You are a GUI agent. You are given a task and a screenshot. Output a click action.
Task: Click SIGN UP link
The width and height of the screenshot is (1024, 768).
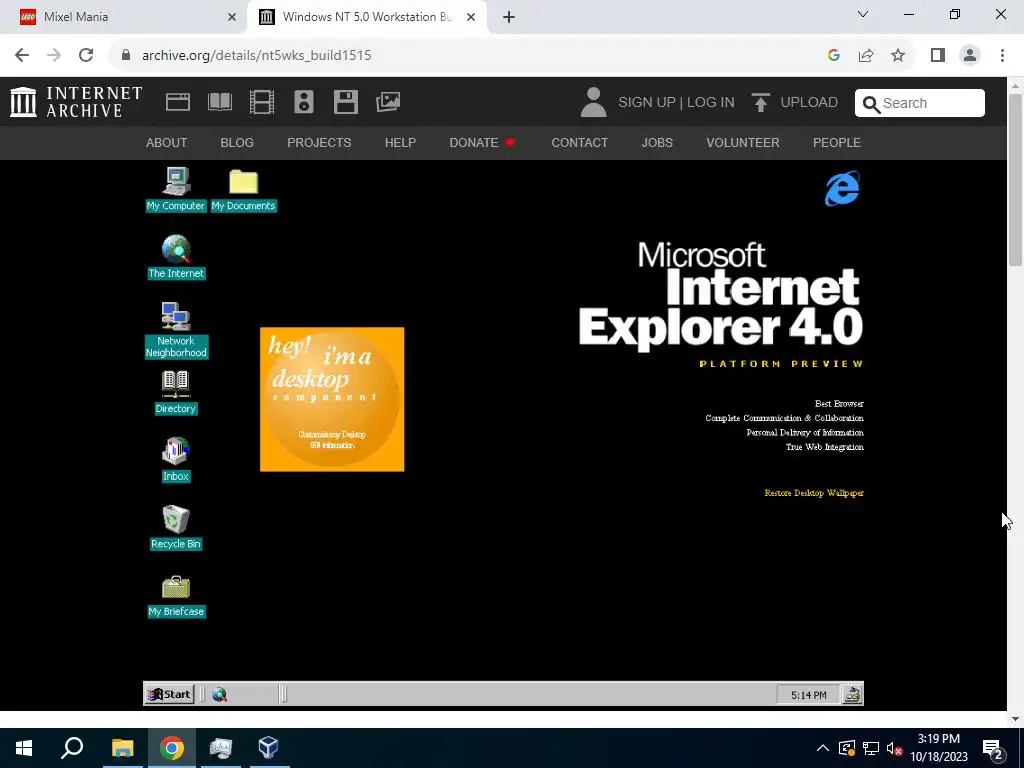(x=647, y=103)
